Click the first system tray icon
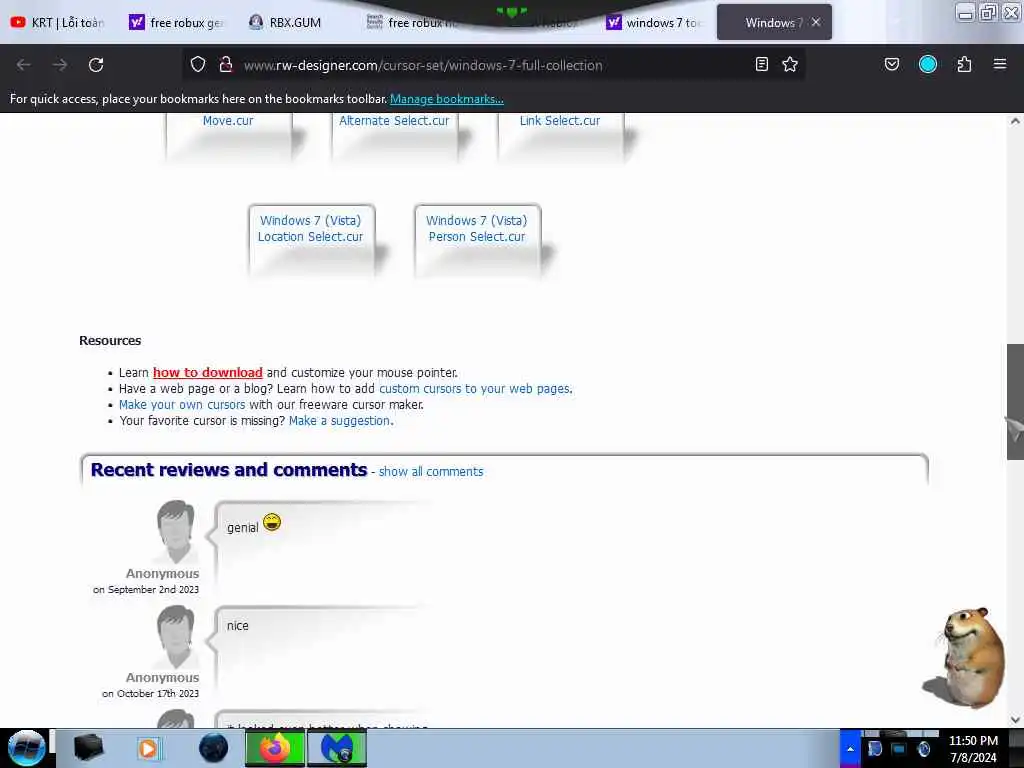Viewport: 1024px width, 768px height. 875,749
